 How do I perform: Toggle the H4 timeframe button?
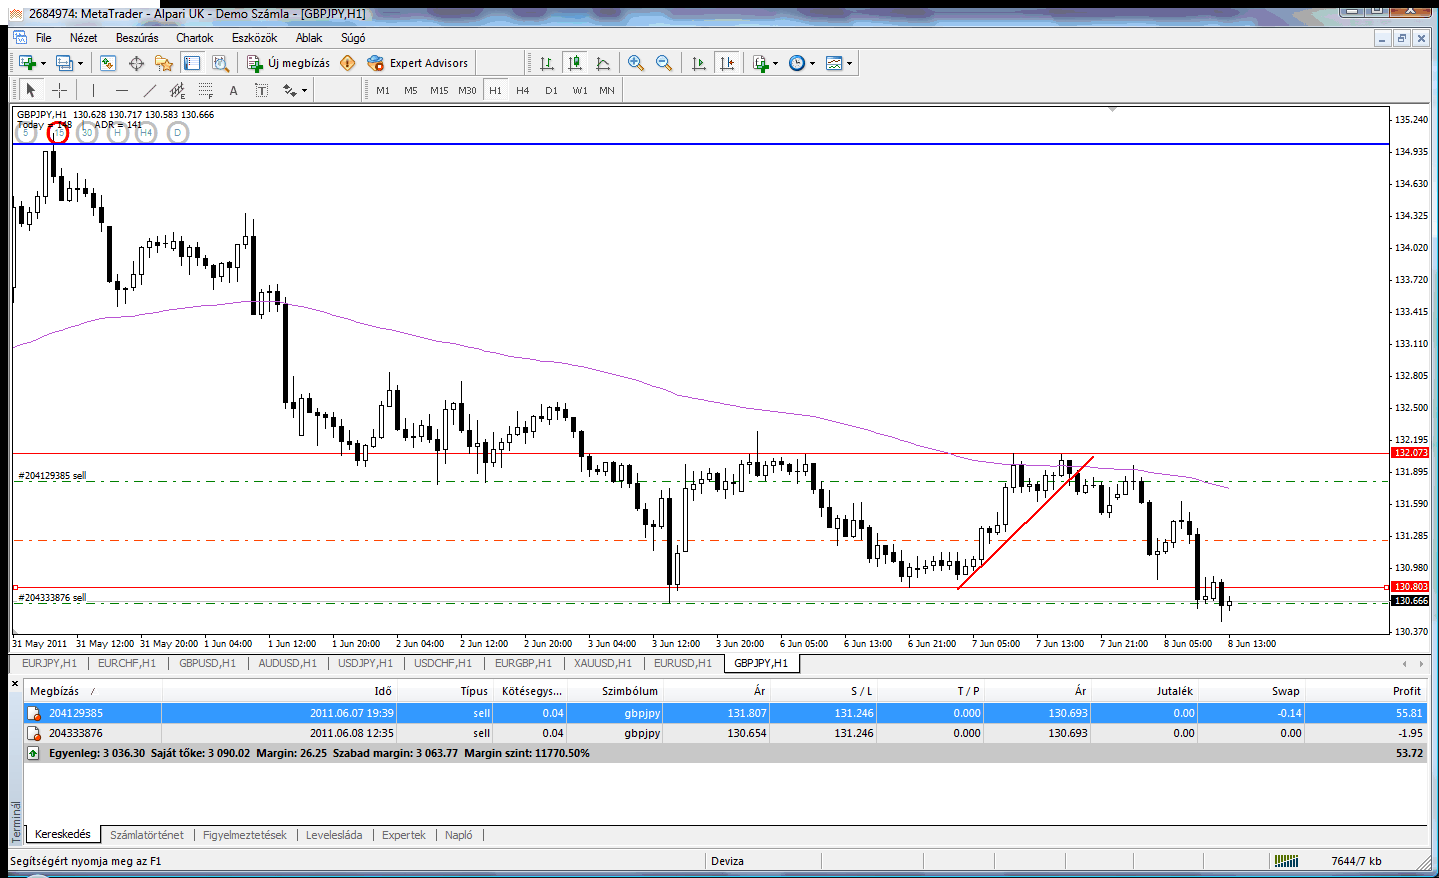[x=522, y=90]
